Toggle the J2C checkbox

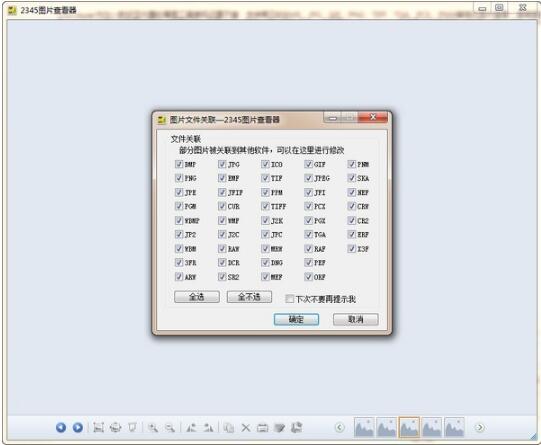pyautogui.click(x=222, y=235)
